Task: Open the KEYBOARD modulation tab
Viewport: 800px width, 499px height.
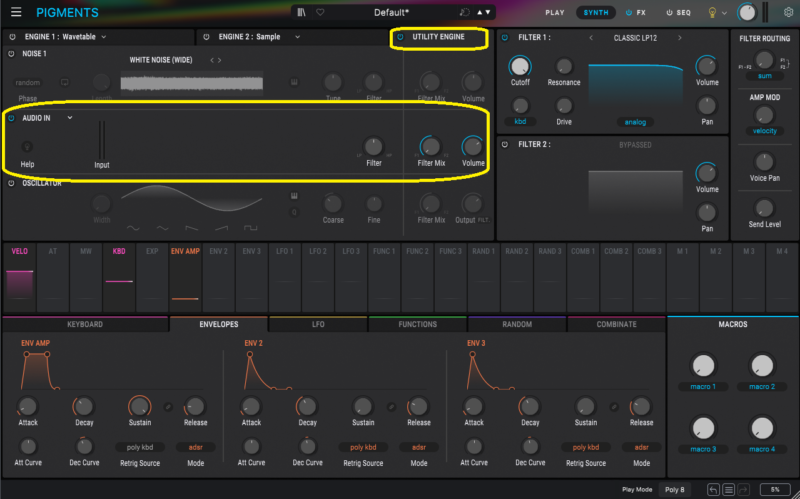Action: pyautogui.click(x=85, y=324)
